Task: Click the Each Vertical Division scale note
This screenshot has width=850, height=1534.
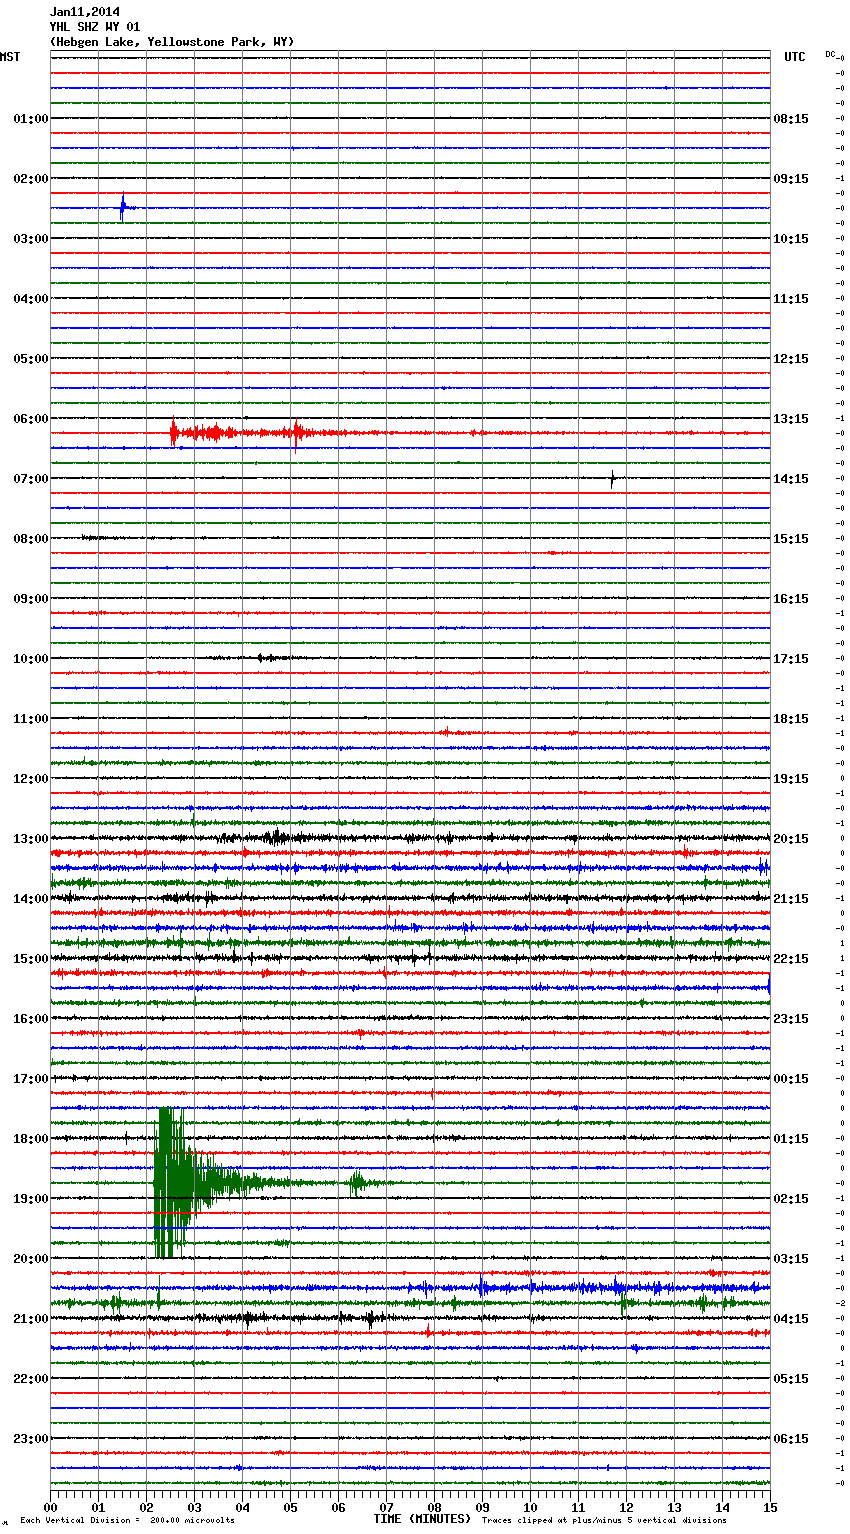Action: pyautogui.click(x=127, y=1520)
